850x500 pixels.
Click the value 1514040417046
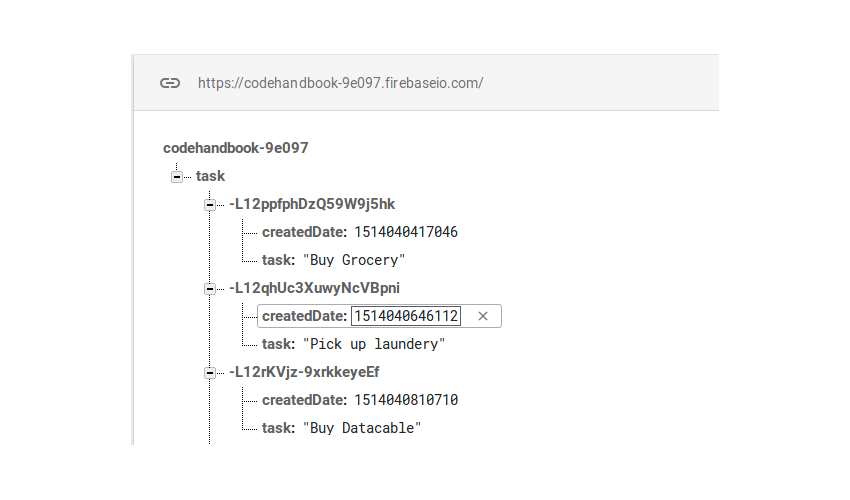click(x=406, y=232)
